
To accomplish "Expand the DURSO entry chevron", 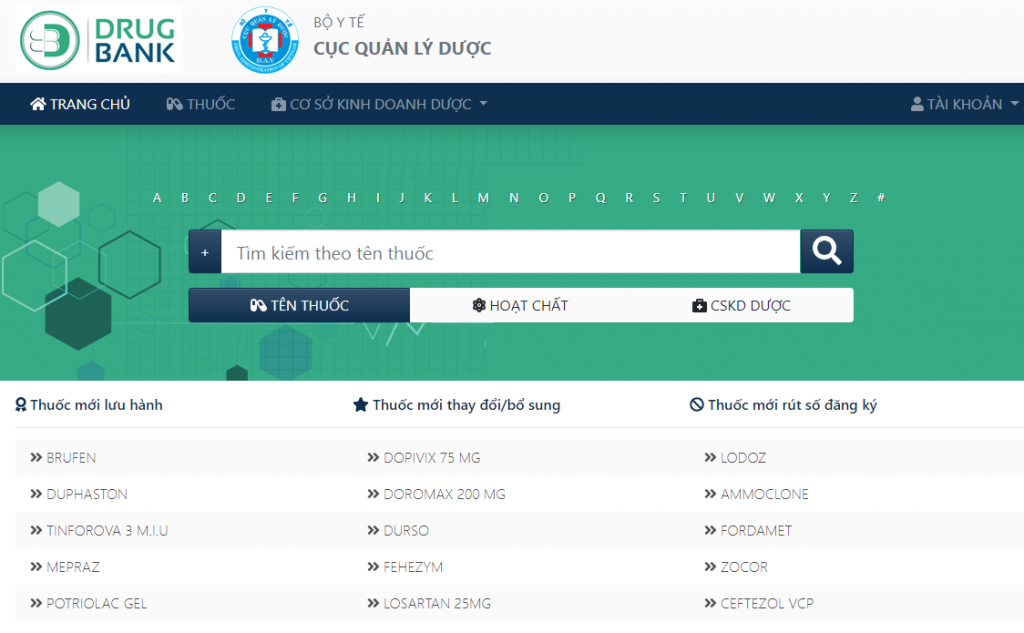I will pyautogui.click(x=371, y=530).
